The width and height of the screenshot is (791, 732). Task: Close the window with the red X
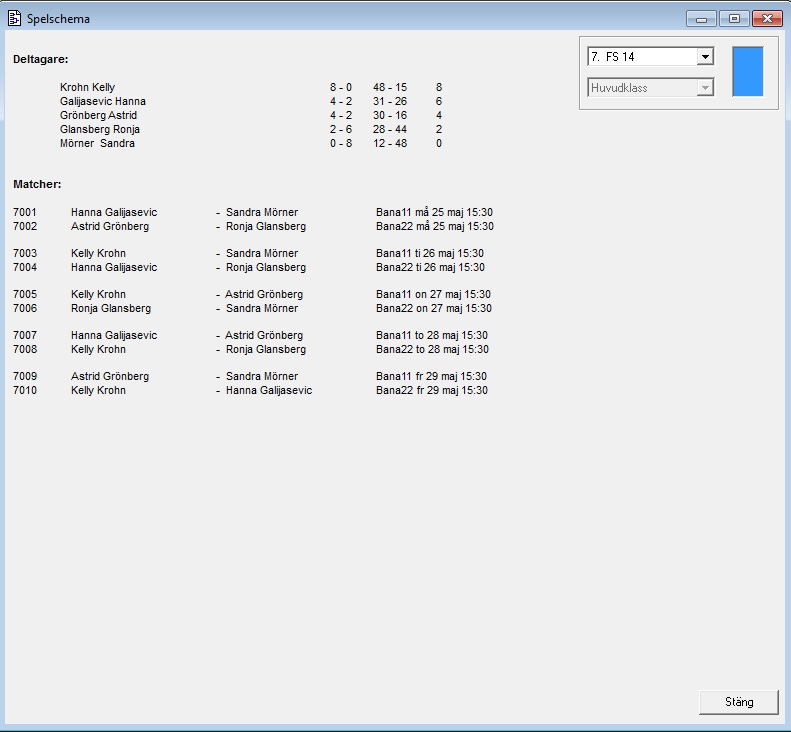[767, 18]
